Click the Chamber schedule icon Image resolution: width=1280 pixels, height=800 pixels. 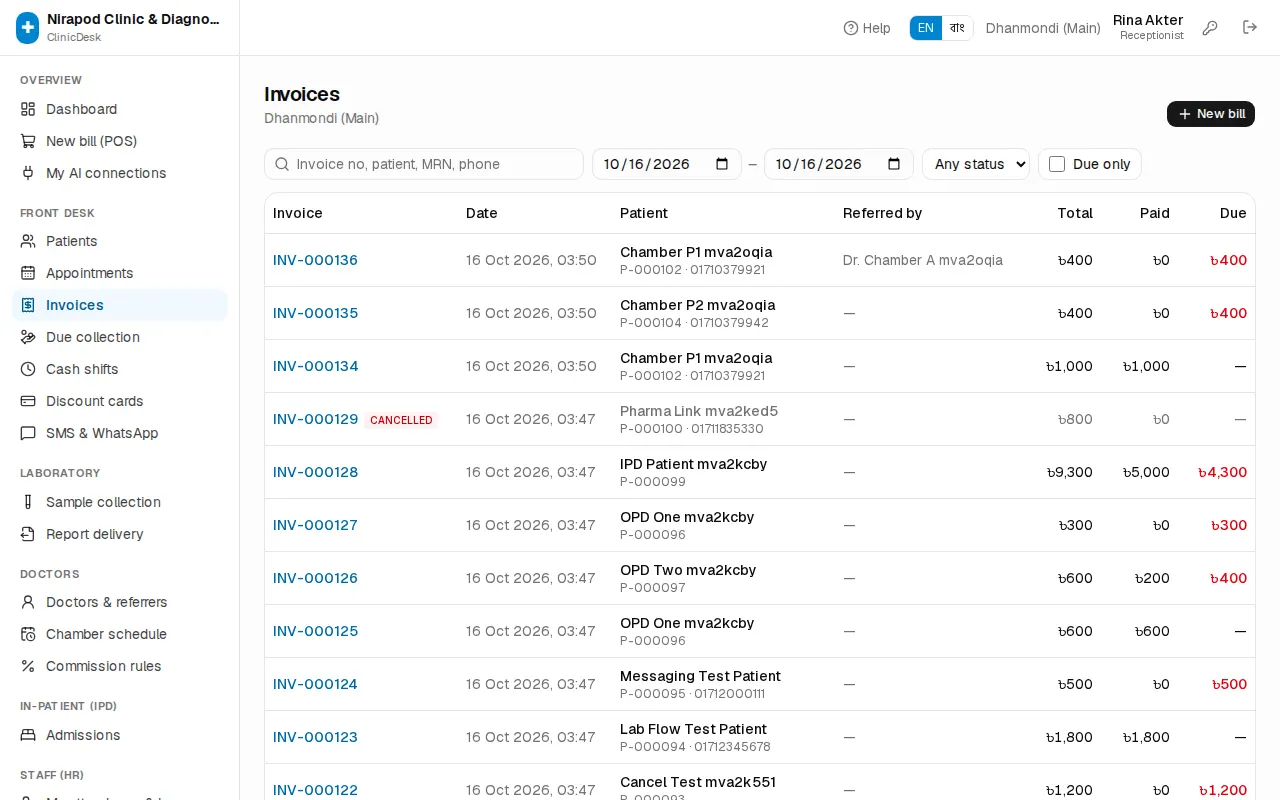click(x=28, y=634)
